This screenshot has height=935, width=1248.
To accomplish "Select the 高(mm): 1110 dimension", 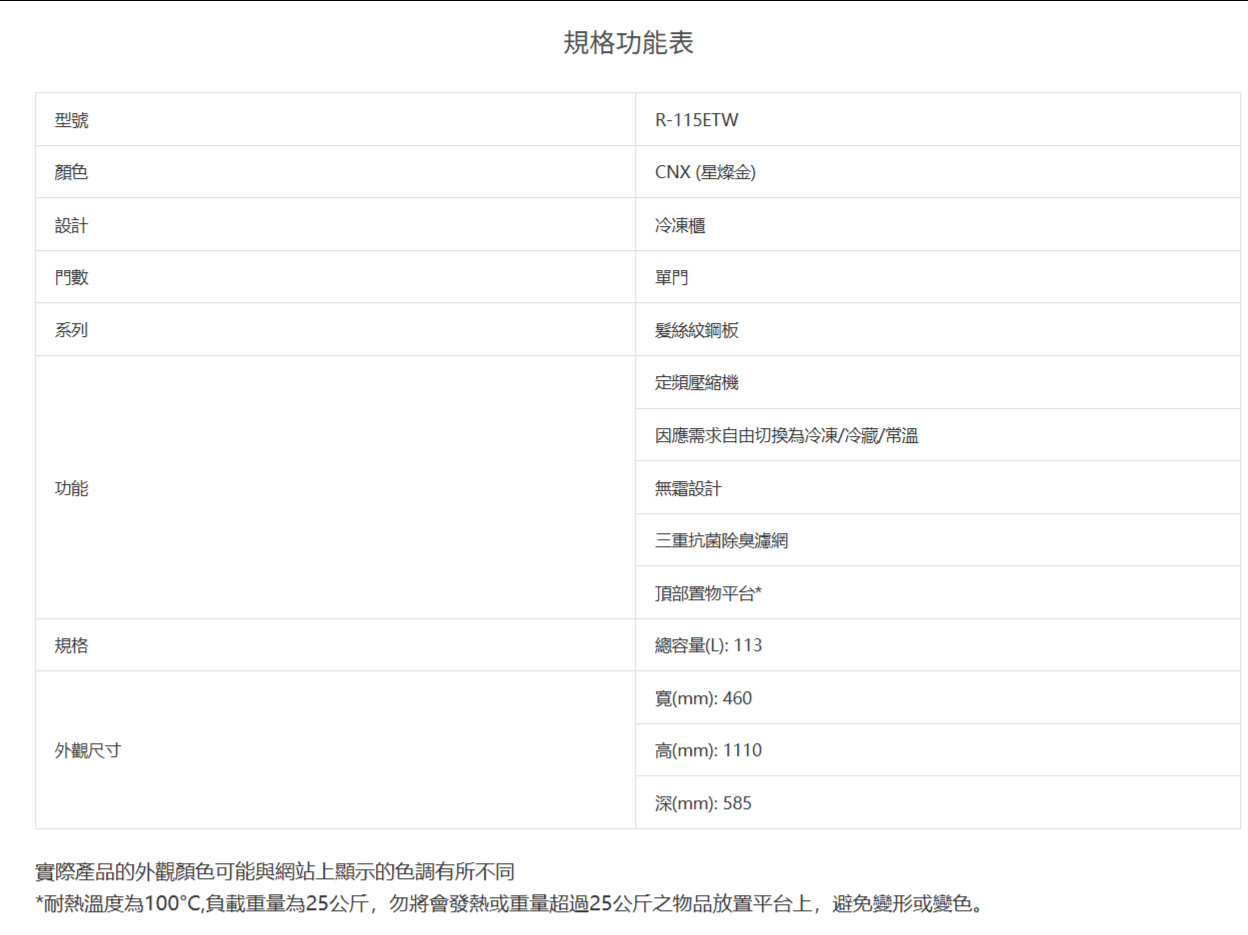I will coord(708,750).
